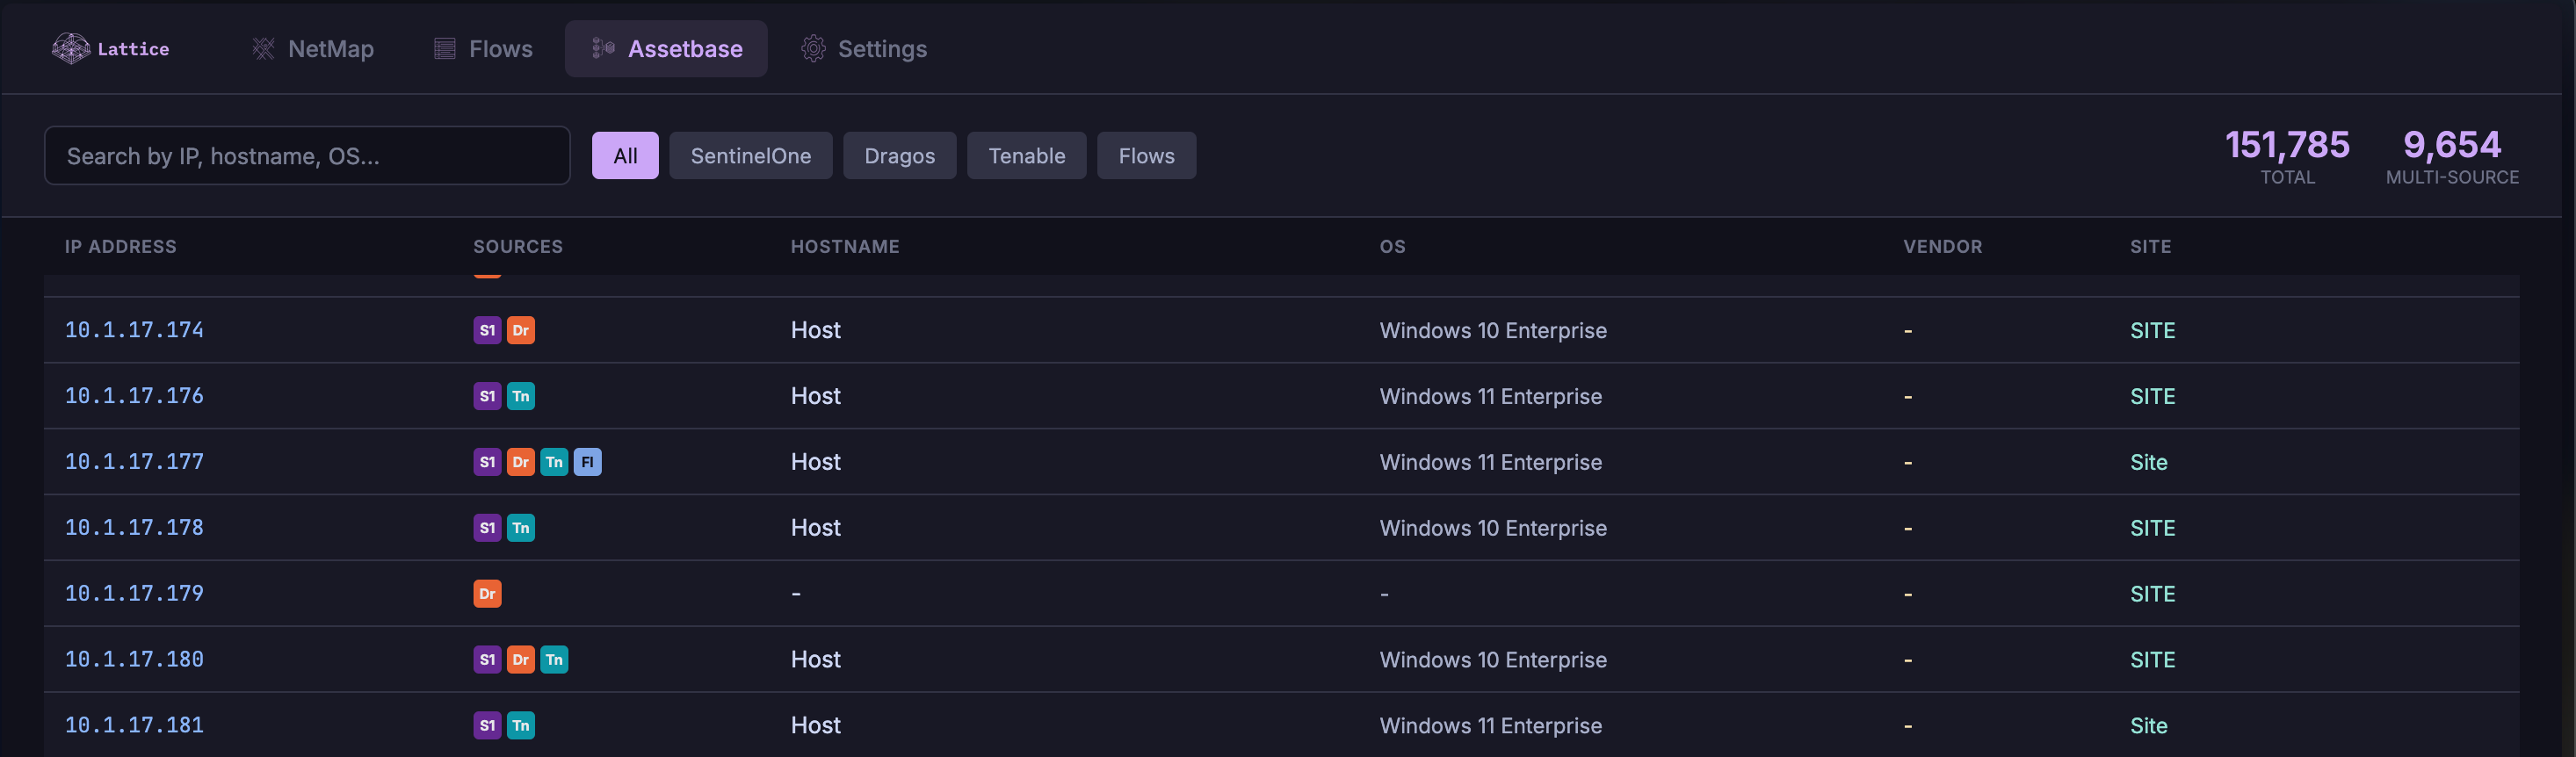This screenshot has width=2576, height=757.
Task: Click the S1 badge on 10.1.17.174
Action: 487,330
